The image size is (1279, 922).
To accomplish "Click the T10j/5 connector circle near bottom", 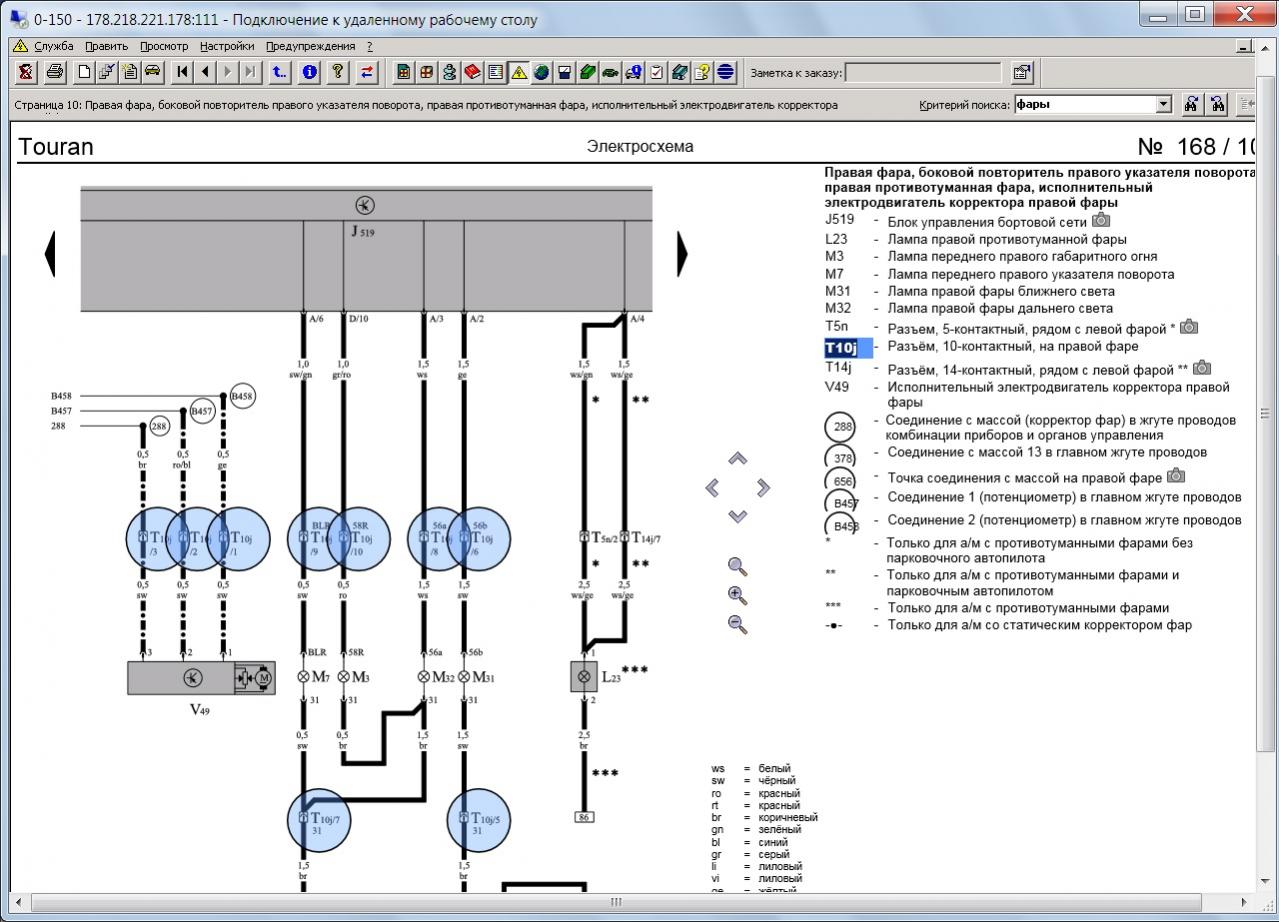I will tap(479, 820).
